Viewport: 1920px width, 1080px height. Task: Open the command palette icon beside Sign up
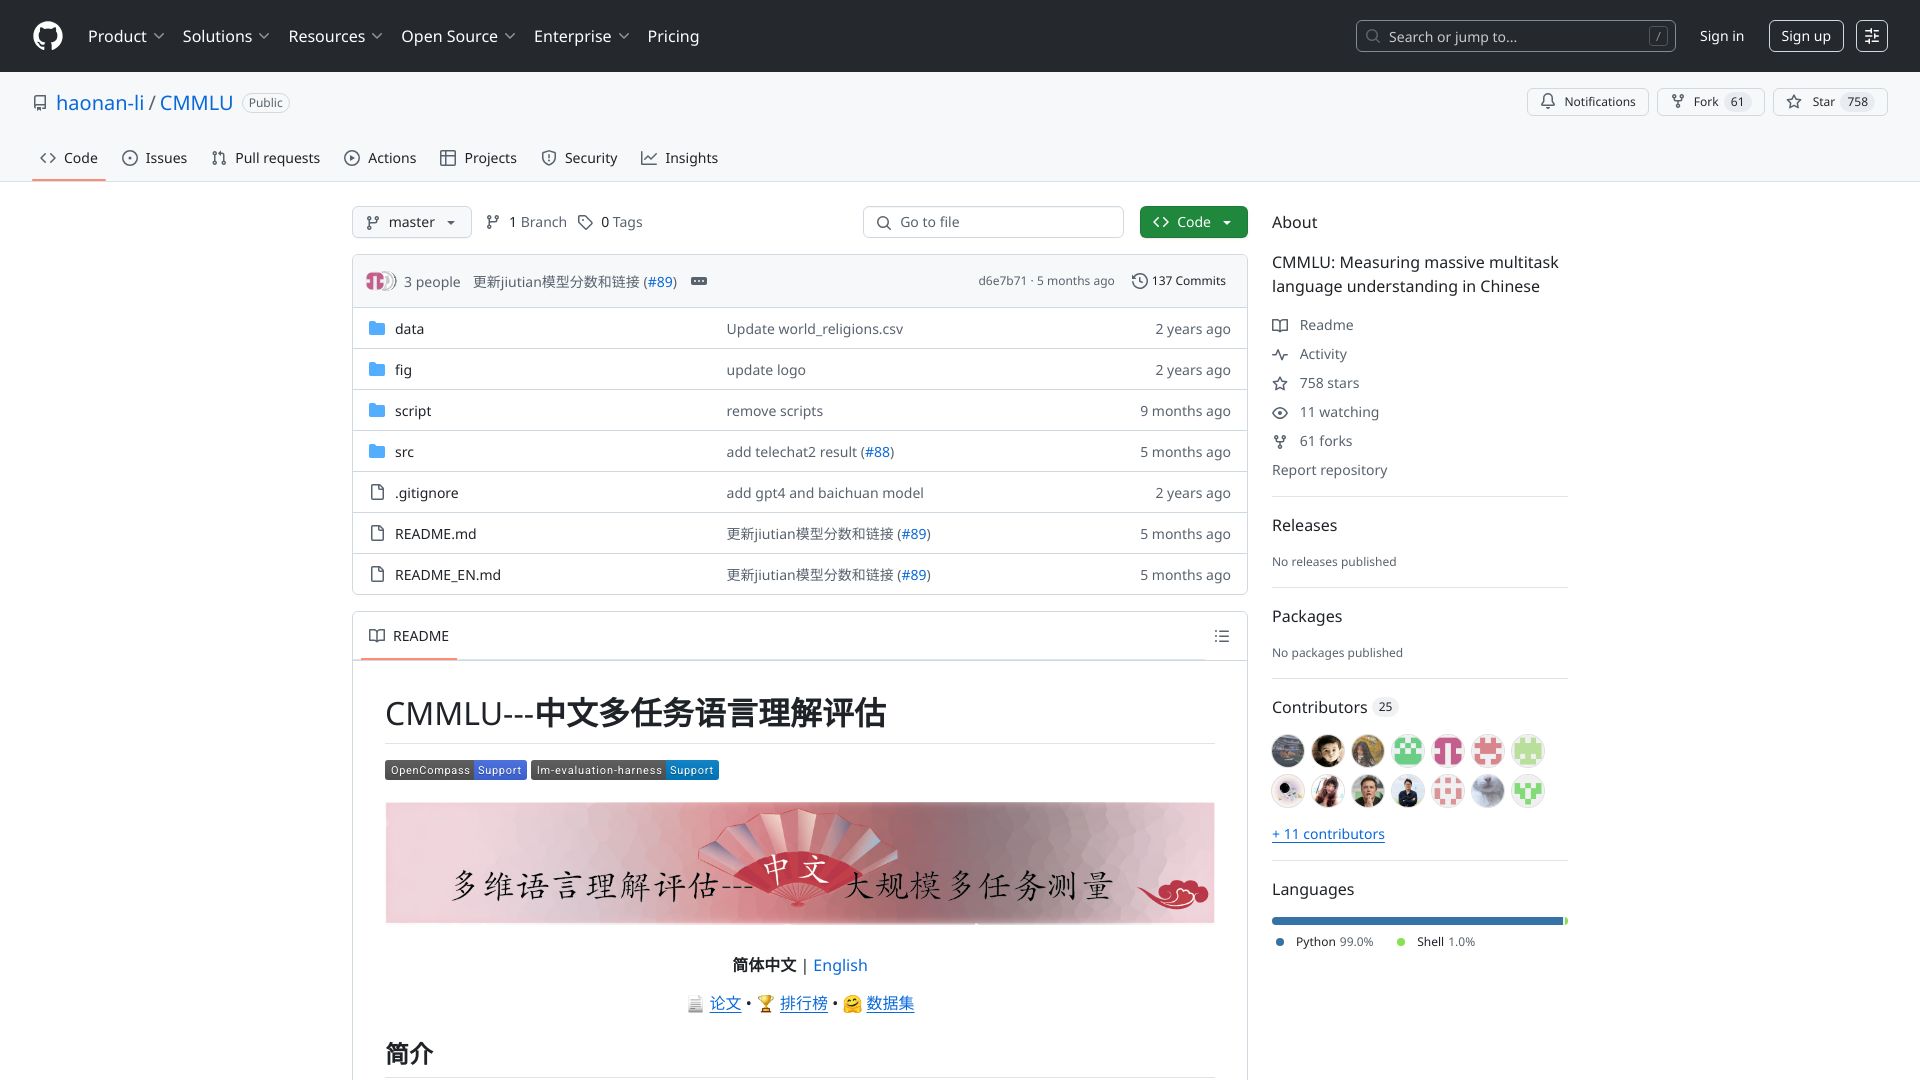[1871, 36]
